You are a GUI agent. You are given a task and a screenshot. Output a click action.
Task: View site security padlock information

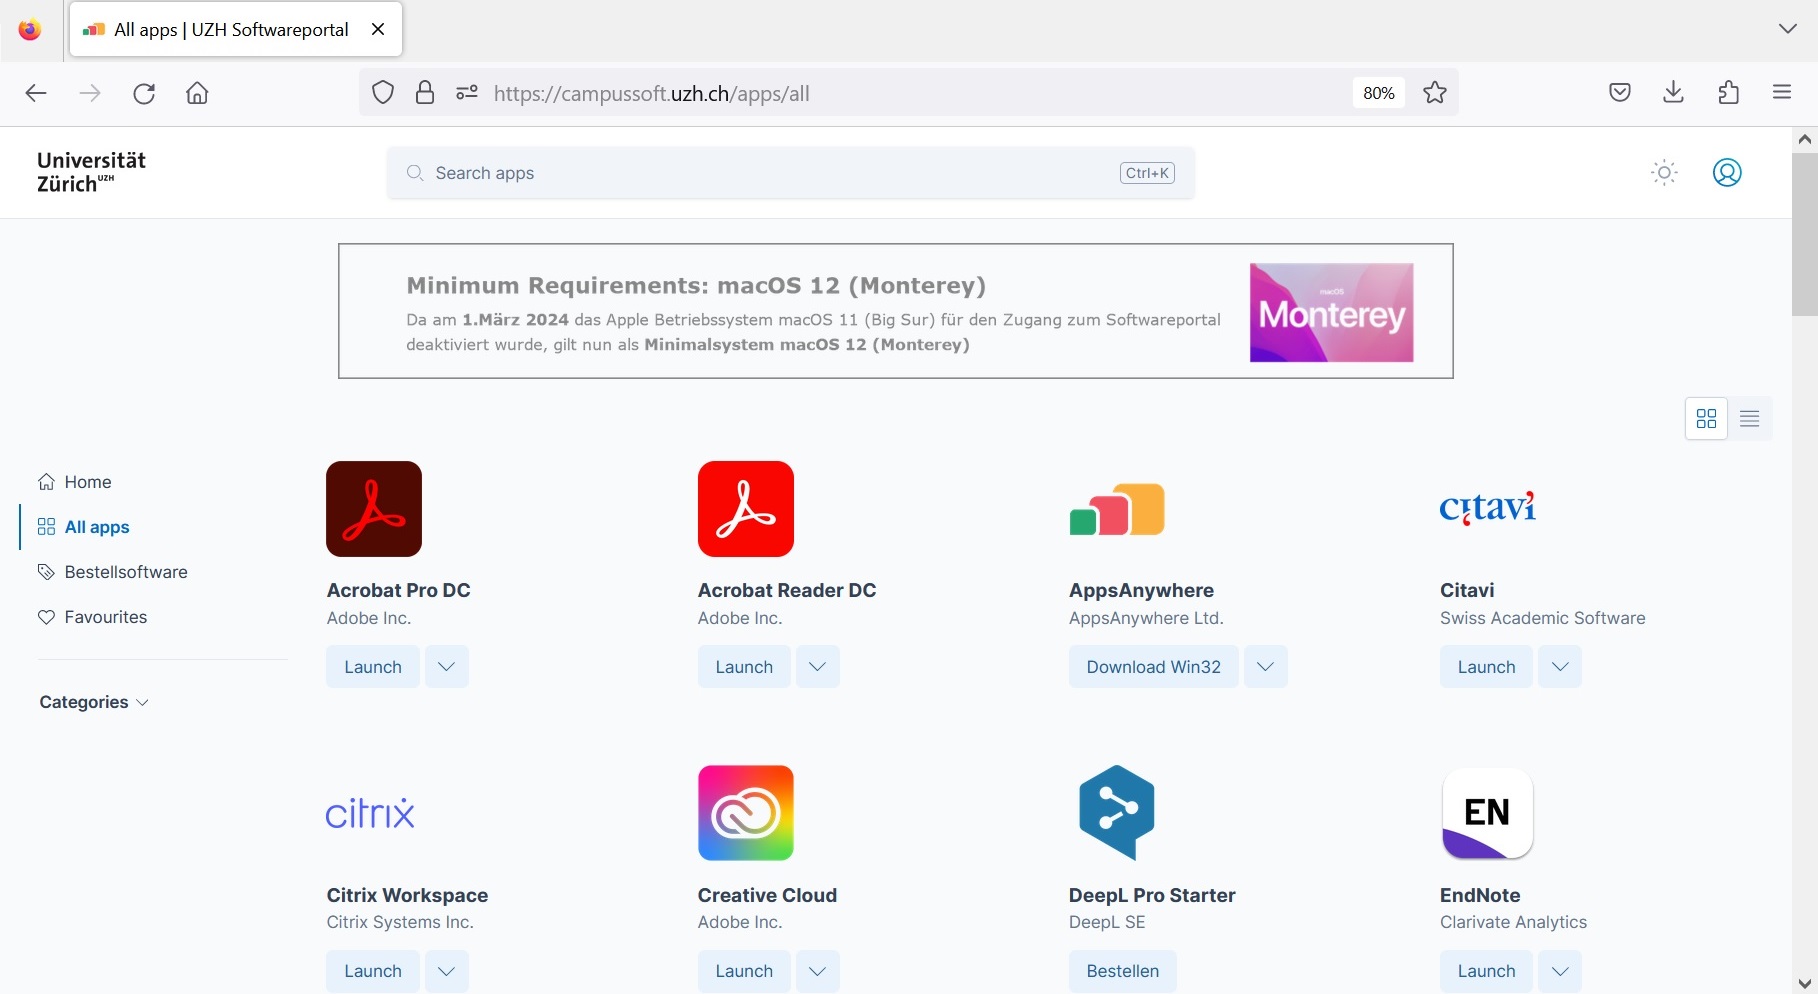425,93
